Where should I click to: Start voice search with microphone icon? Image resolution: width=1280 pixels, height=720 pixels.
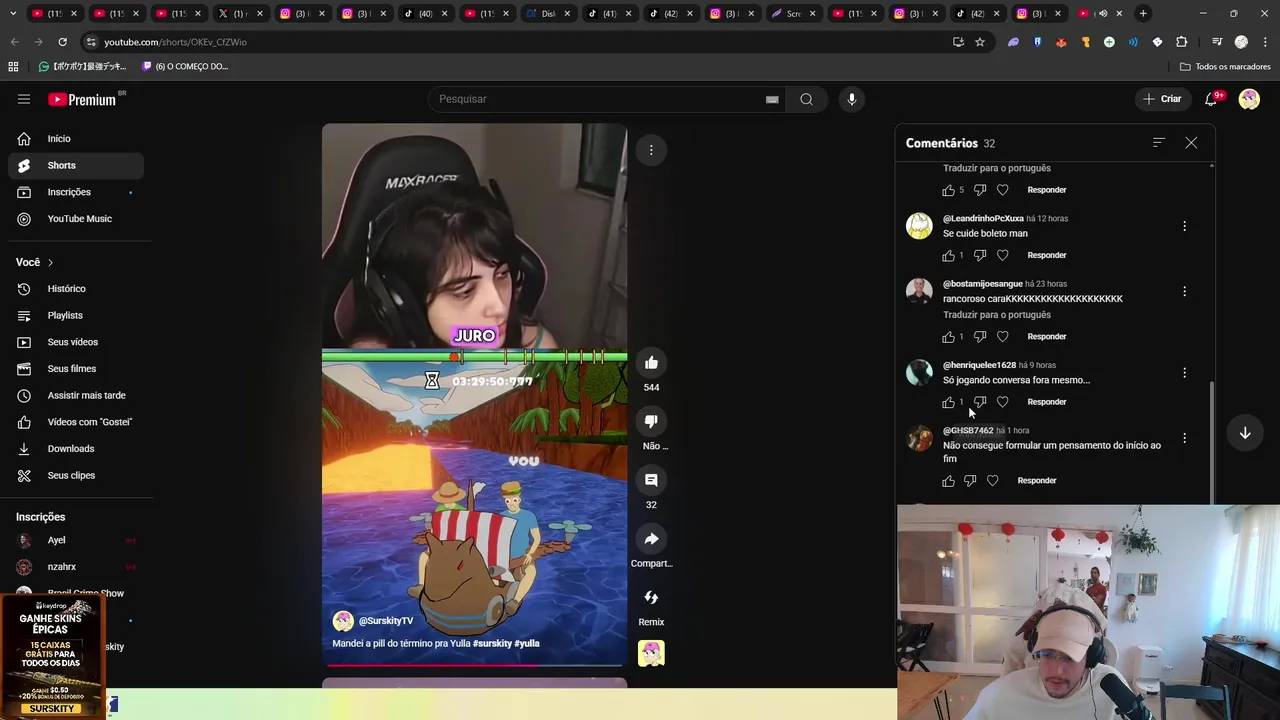[x=852, y=99]
